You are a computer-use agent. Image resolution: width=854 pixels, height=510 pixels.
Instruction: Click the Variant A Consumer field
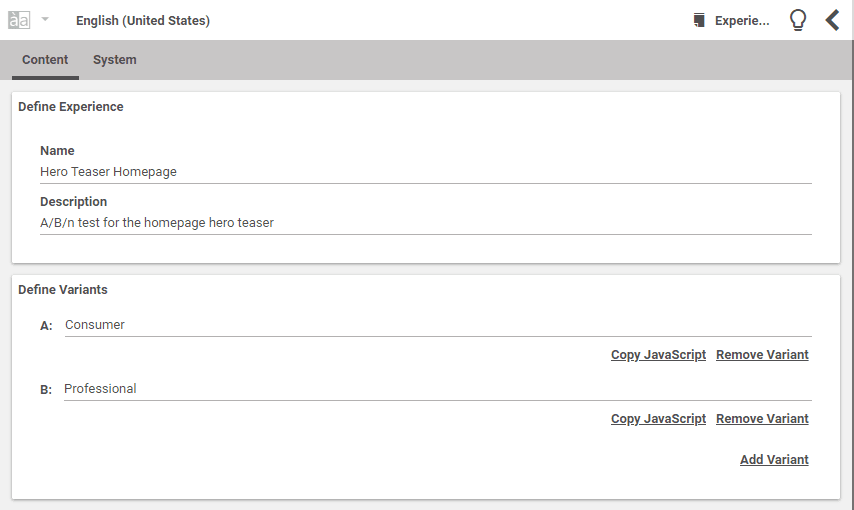437,325
